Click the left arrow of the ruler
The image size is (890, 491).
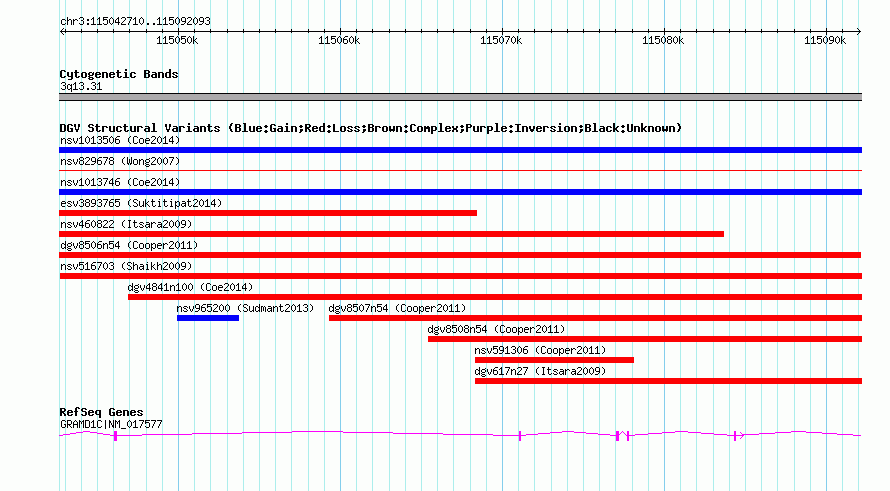click(63, 31)
